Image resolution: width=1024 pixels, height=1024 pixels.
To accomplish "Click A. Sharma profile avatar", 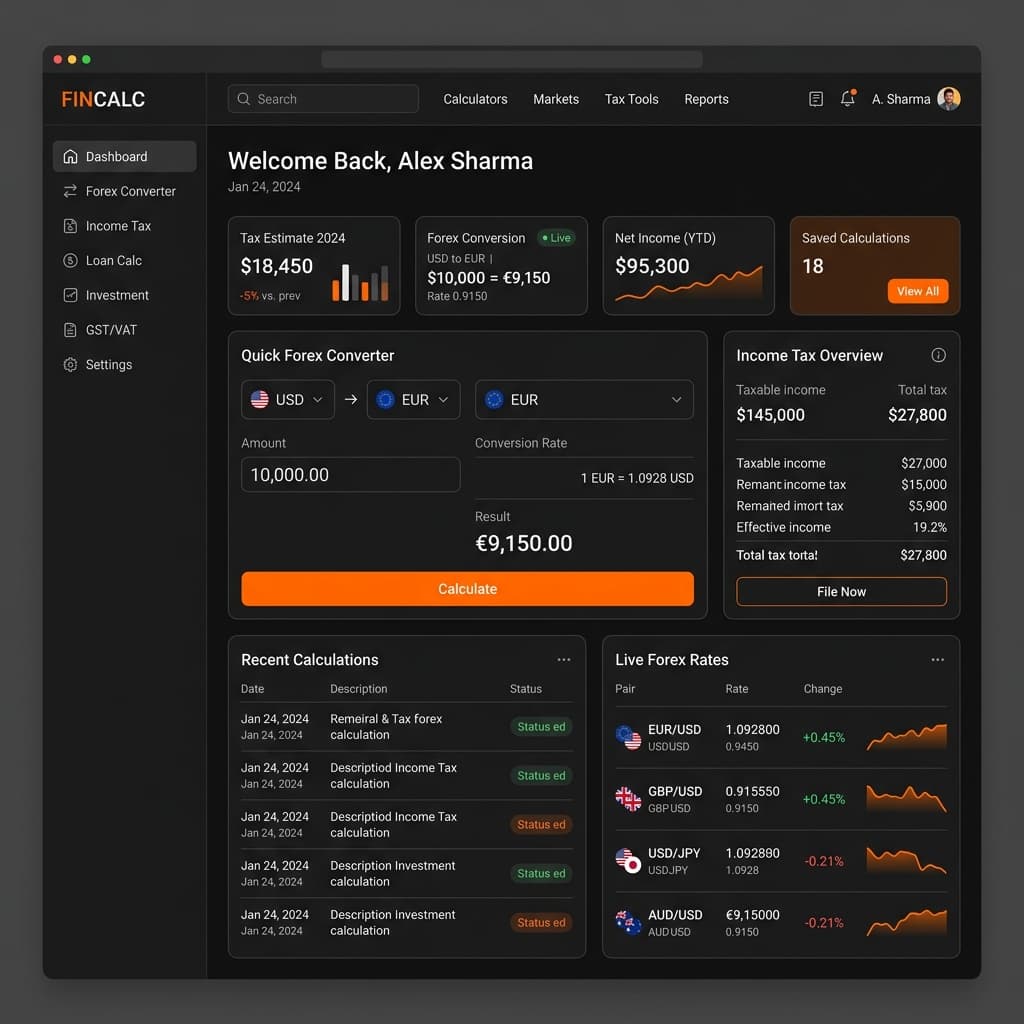I will point(948,99).
